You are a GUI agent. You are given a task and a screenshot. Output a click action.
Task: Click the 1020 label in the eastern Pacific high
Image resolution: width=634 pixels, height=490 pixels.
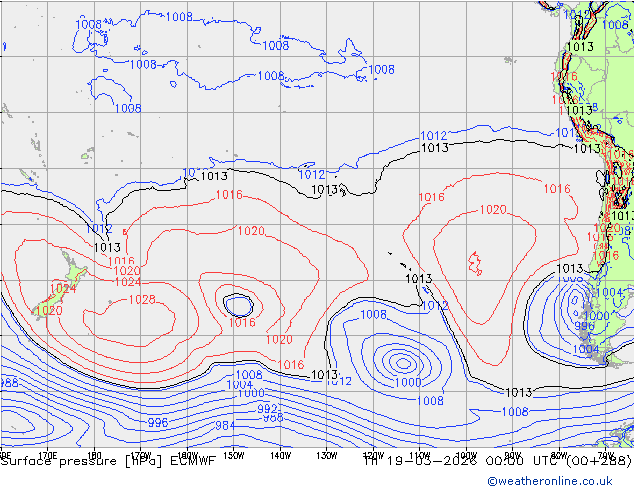(x=493, y=209)
